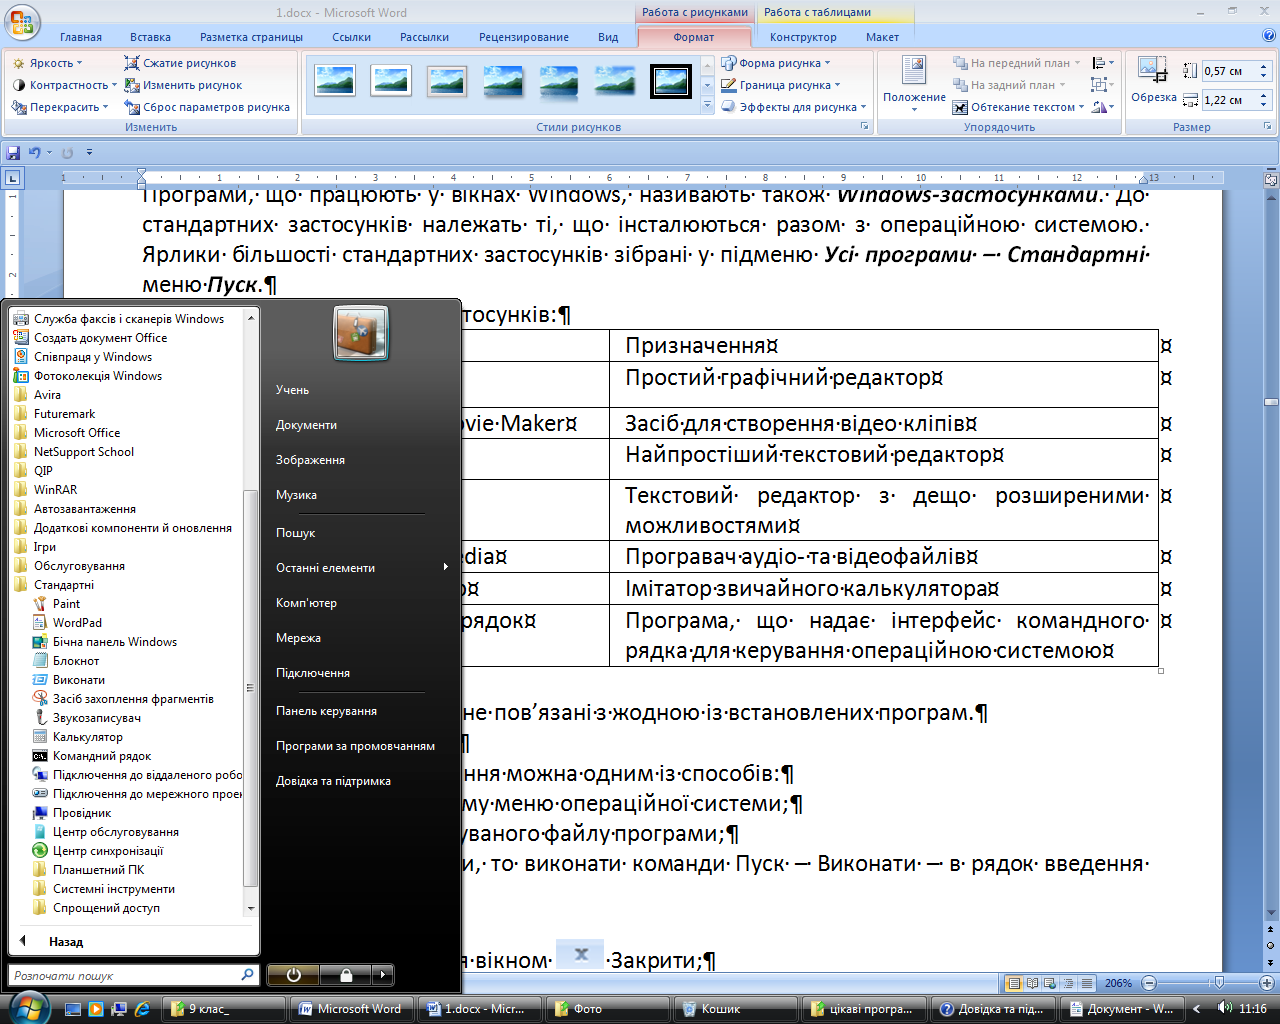The image size is (1280, 1024).
Task: Click the zoom slider in status bar
Action: (x=1217, y=983)
